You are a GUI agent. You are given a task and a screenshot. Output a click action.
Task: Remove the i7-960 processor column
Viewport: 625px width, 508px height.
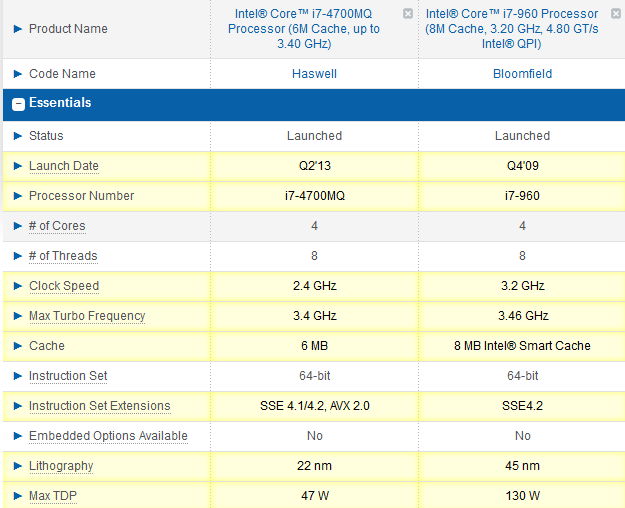[x=616, y=14]
